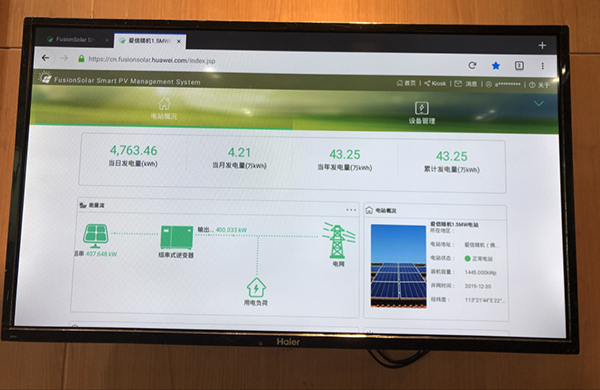Image resolution: width=600 pixels, height=390 pixels.
Task: Click the string inverter icon
Action: (176, 237)
